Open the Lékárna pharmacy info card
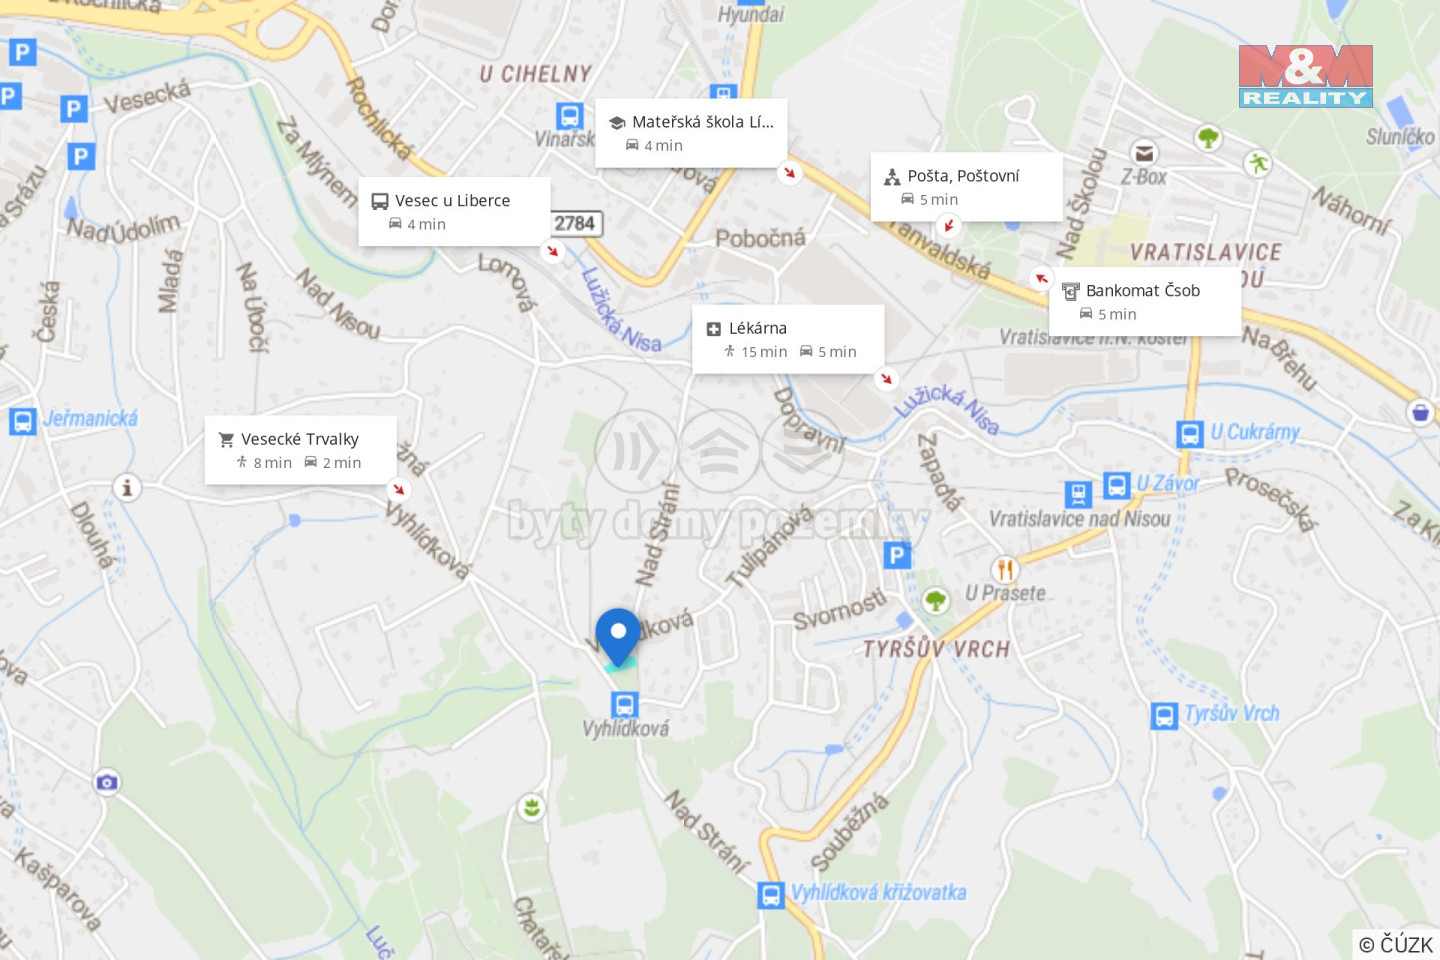The width and height of the screenshot is (1440, 960). click(x=788, y=339)
